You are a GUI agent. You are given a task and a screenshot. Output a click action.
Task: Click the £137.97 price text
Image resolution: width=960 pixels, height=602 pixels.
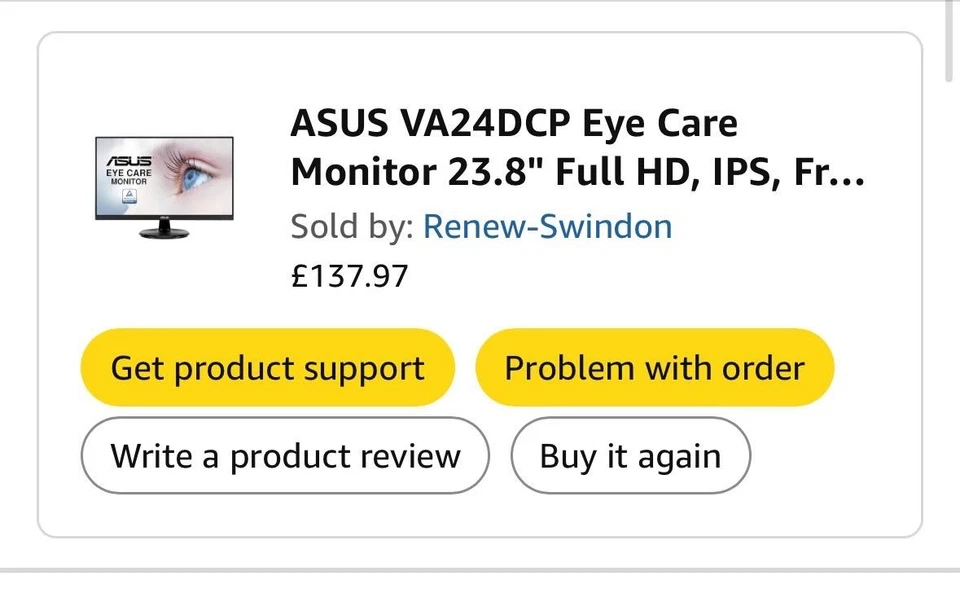point(349,276)
